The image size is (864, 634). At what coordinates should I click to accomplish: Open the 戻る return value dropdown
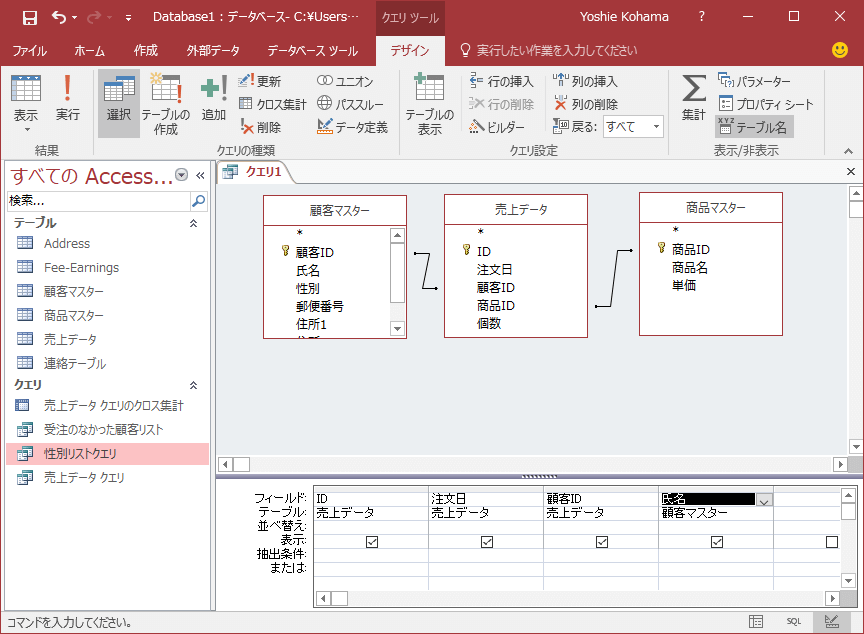[656, 127]
